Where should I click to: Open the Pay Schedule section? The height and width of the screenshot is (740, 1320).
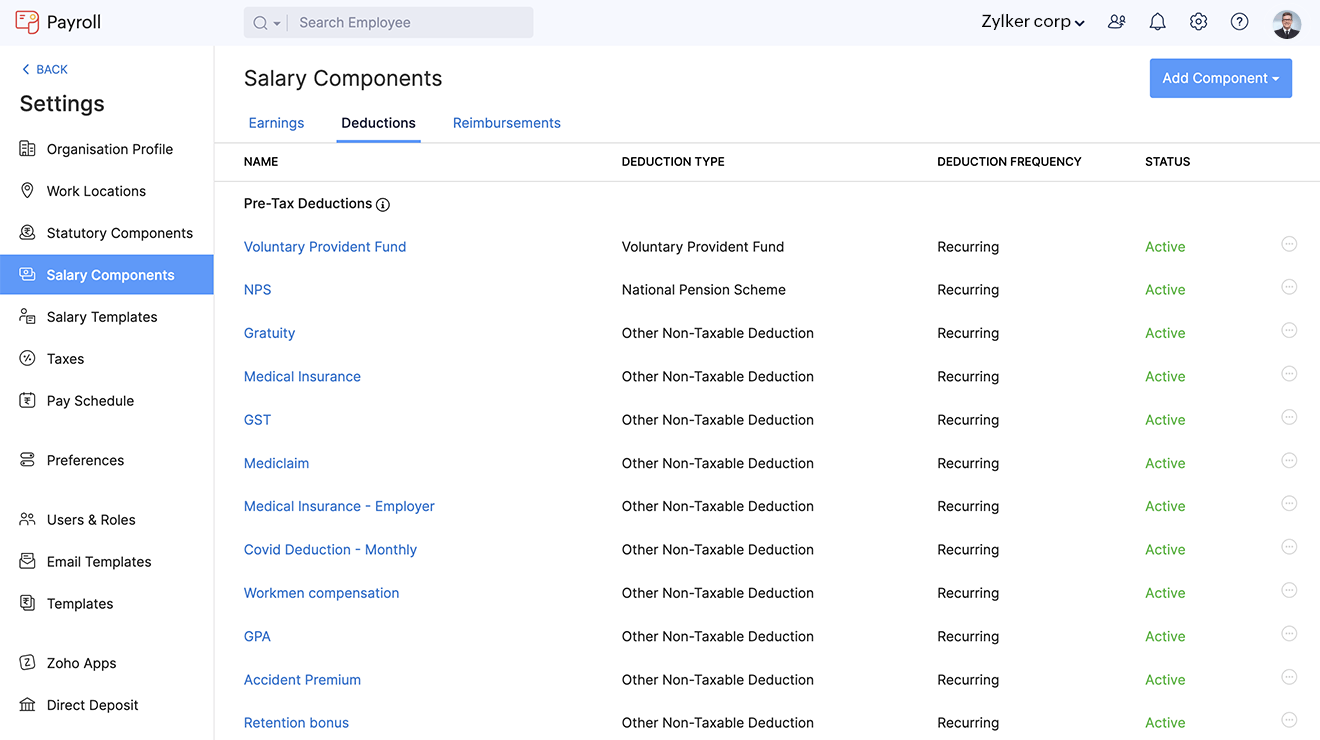click(x=90, y=400)
